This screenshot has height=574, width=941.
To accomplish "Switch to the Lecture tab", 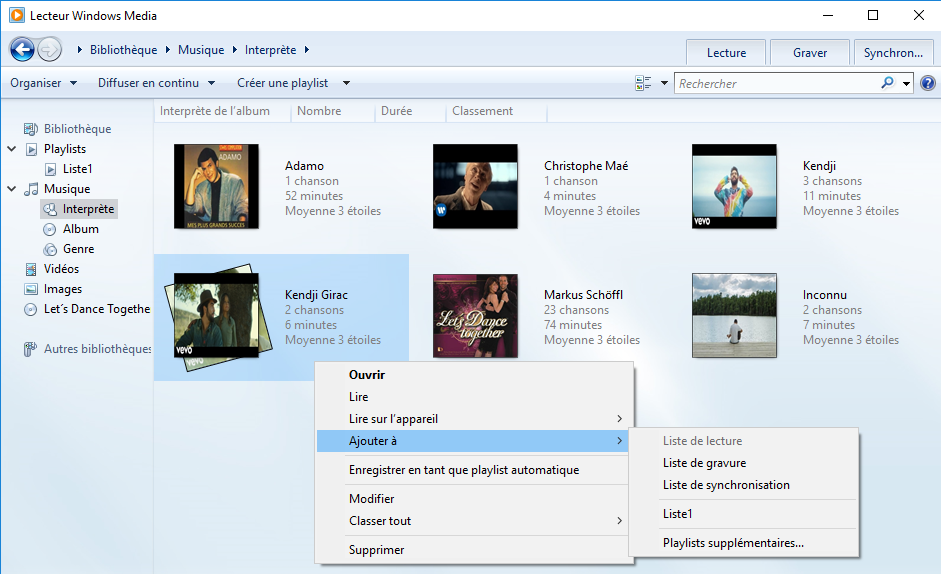I will (x=726, y=52).
